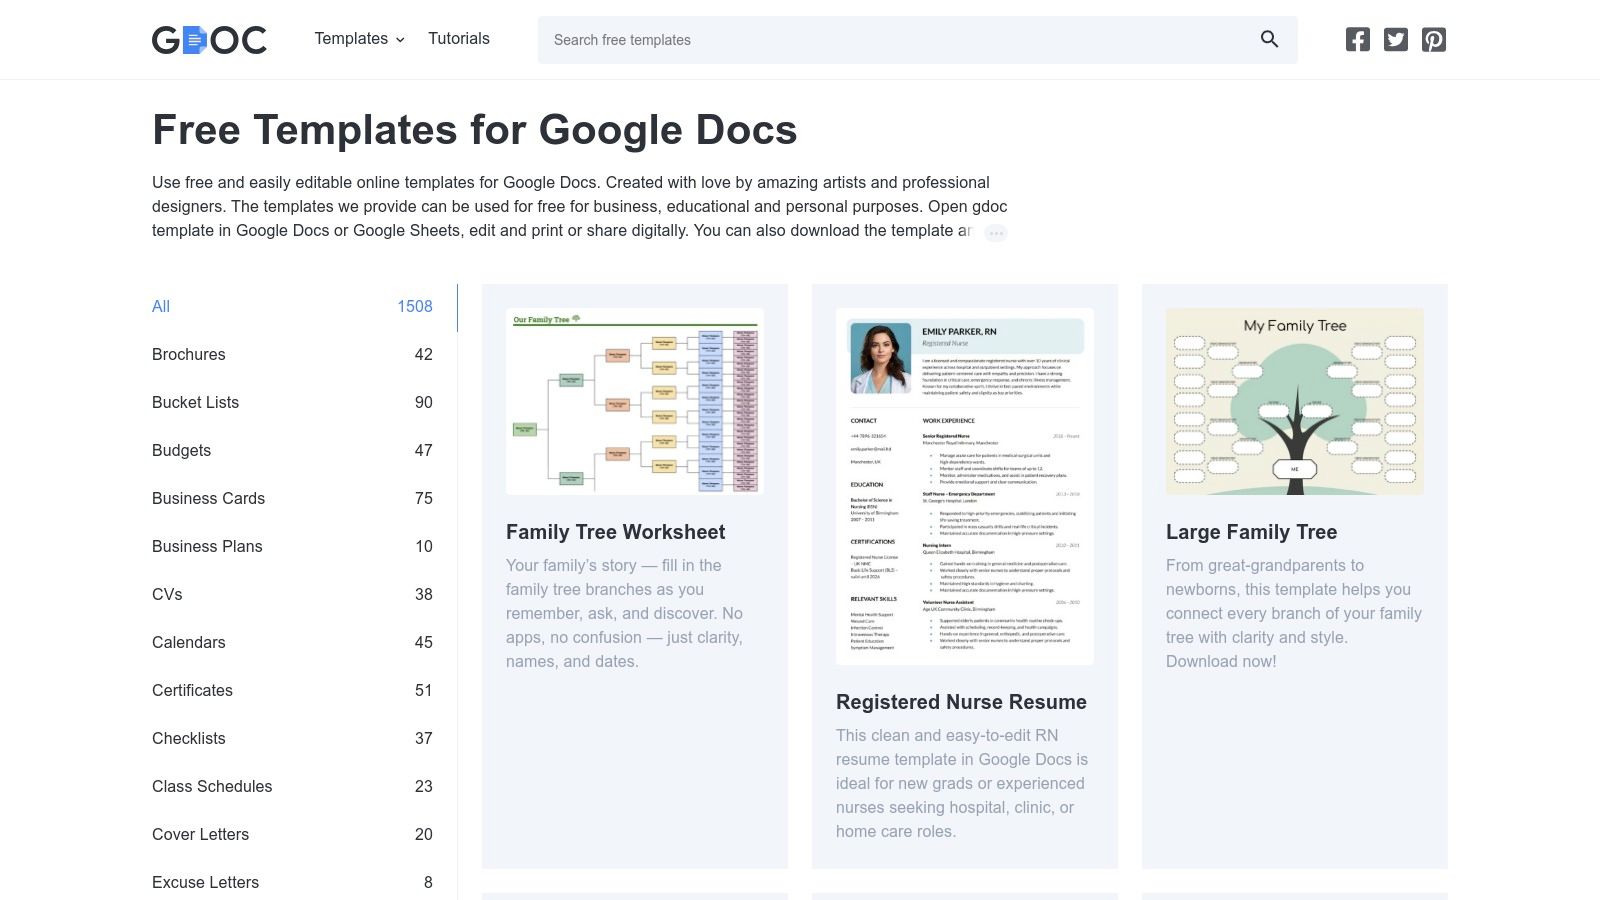Open the GDOC logo home link
1600x900 pixels.
pyautogui.click(x=209, y=40)
